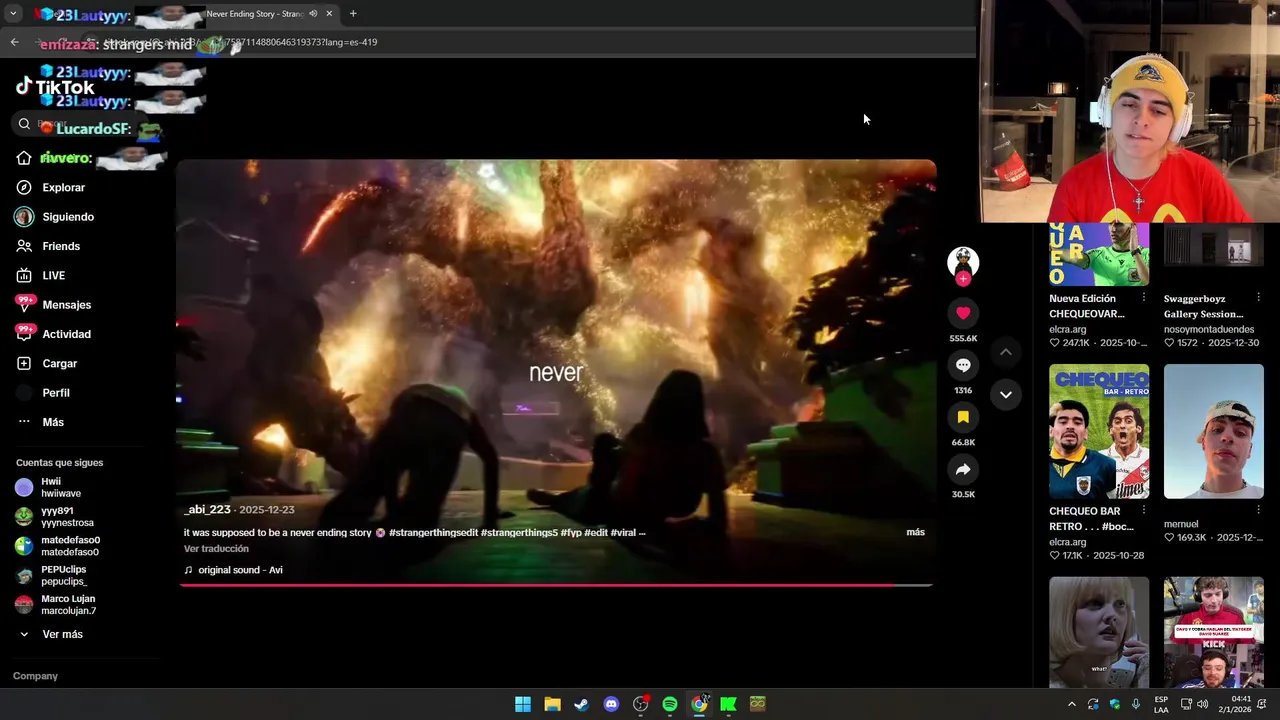Go to next video with down arrow
Image resolution: width=1280 pixels, height=720 pixels.
pos(1006,395)
